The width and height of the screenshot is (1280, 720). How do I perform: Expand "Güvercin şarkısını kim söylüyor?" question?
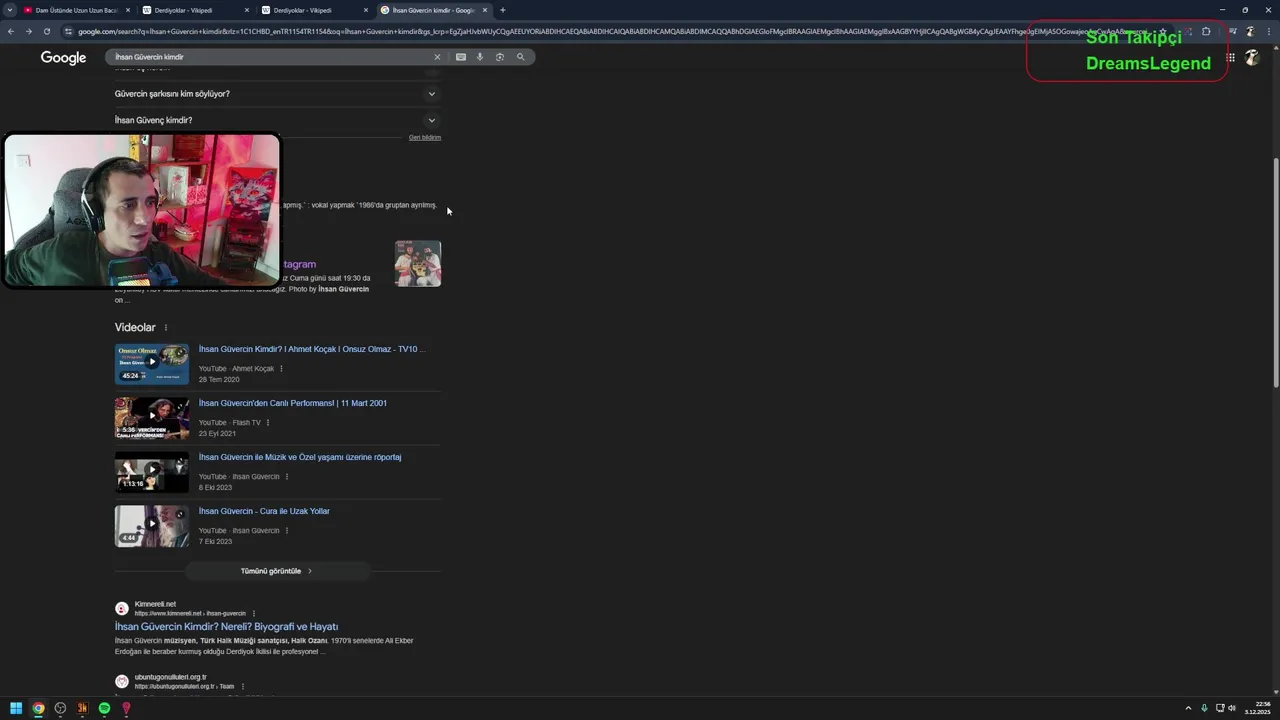click(x=277, y=94)
